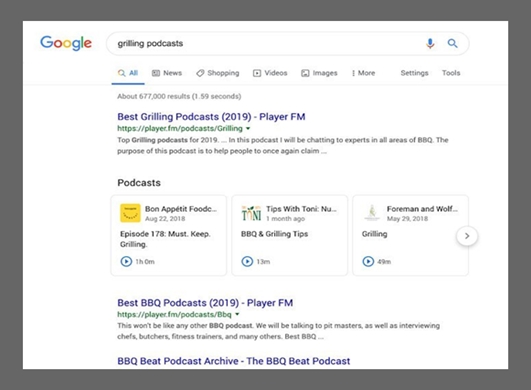Switch to the Videos tab
This screenshot has width=531, height=390.
pos(270,73)
